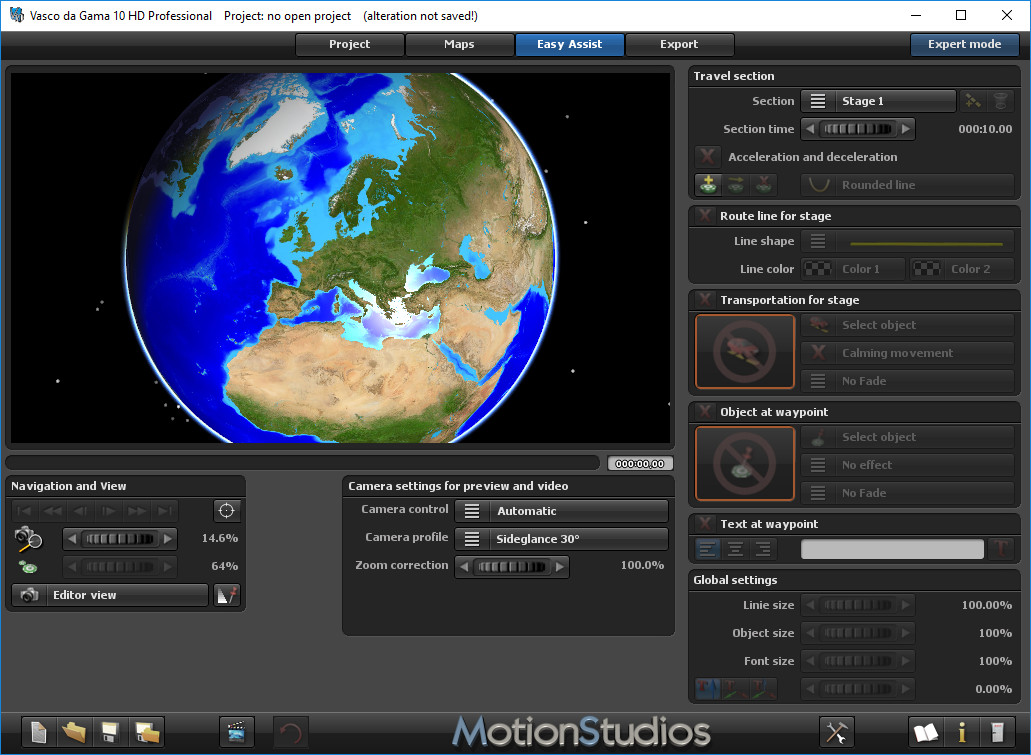Image resolution: width=1031 pixels, height=755 pixels.
Task: Click the globe preview viewport
Action: coord(340,257)
